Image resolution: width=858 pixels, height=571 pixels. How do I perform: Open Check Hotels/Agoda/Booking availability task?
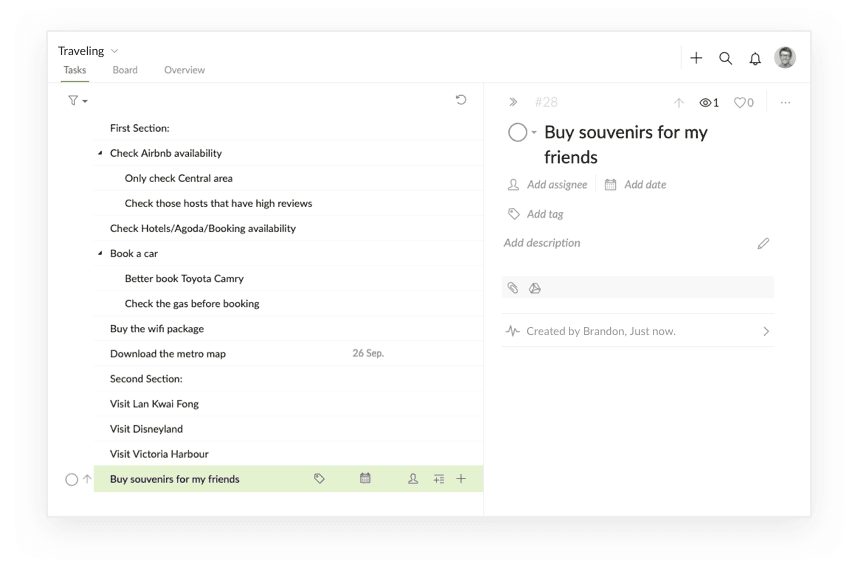click(x=288, y=229)
